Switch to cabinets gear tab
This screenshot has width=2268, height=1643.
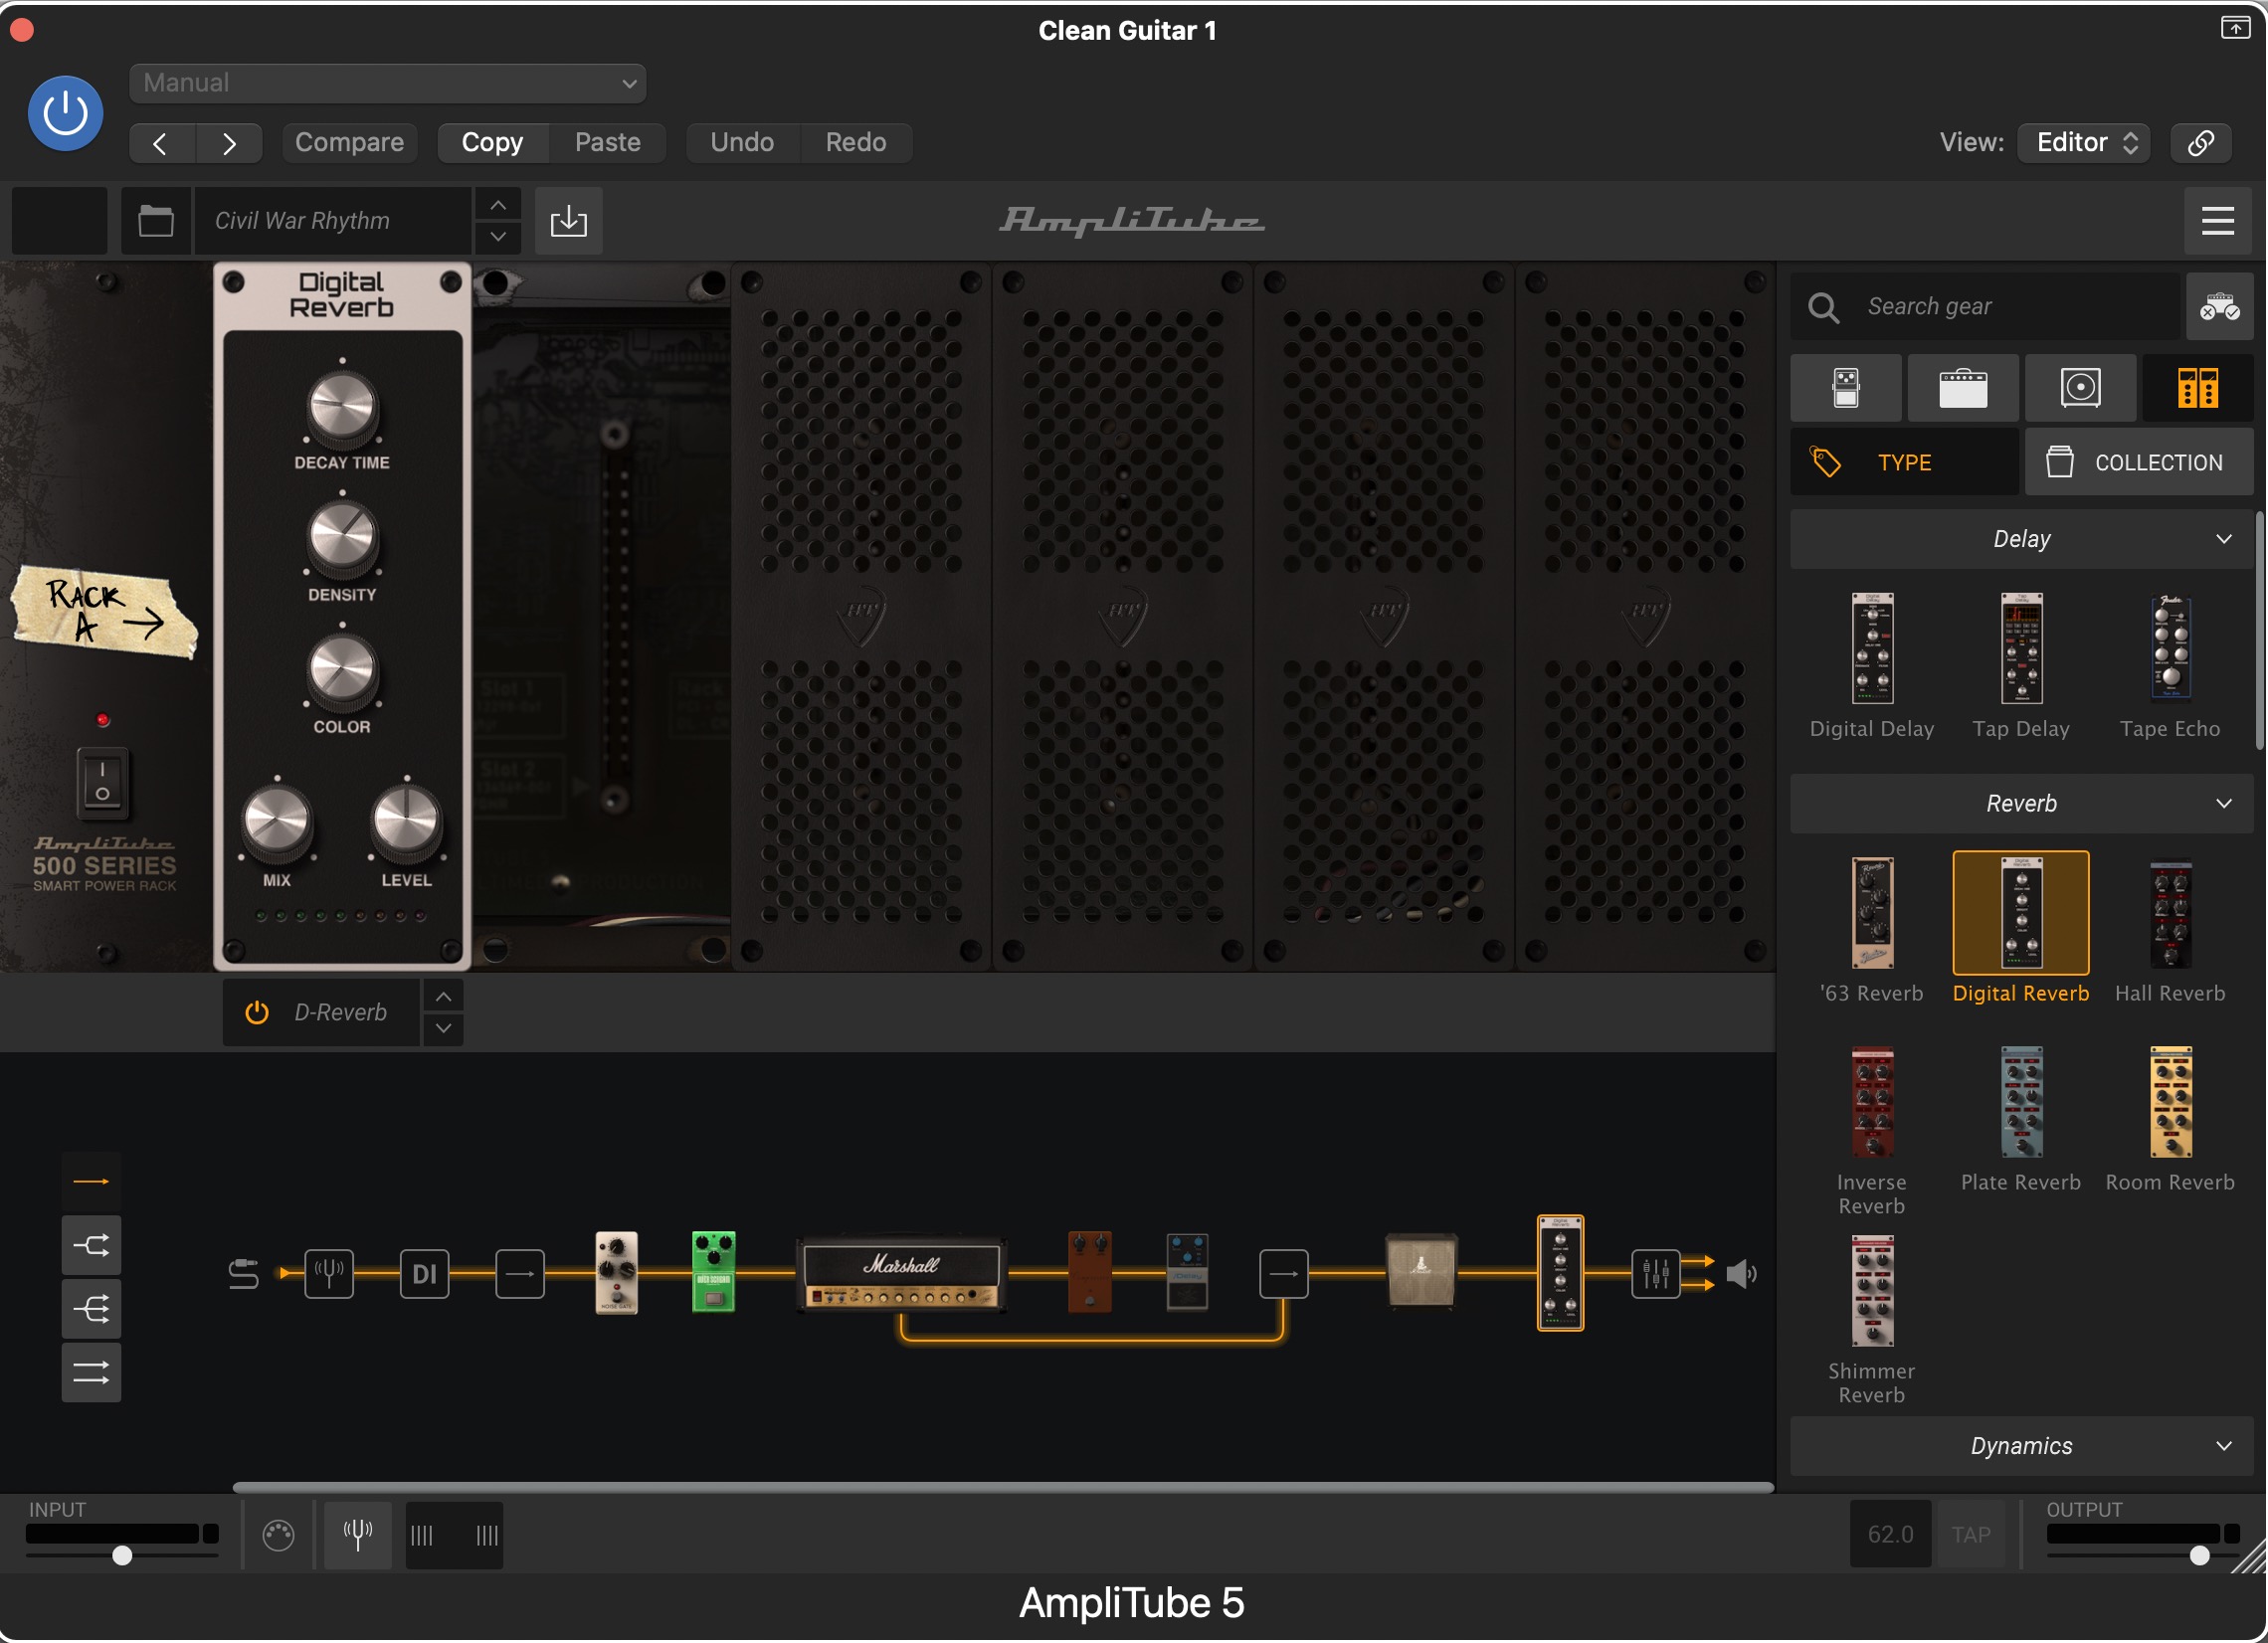[x=2080, y=388]
